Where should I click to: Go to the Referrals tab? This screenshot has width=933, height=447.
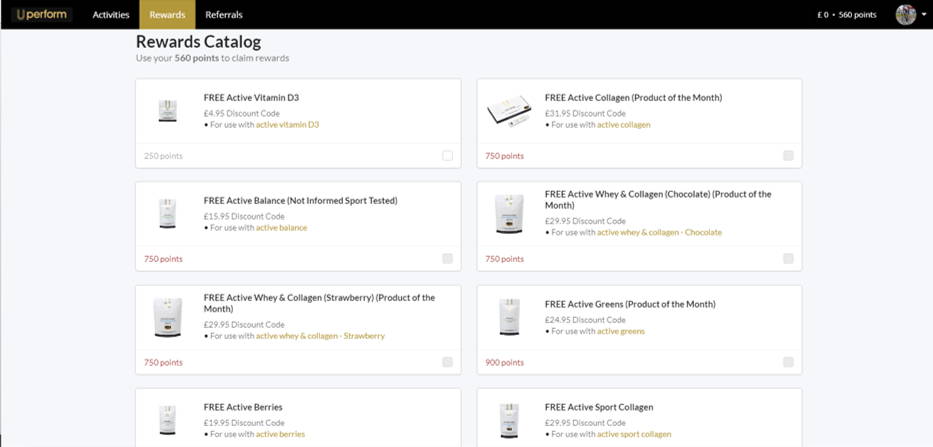pos(224,15)
